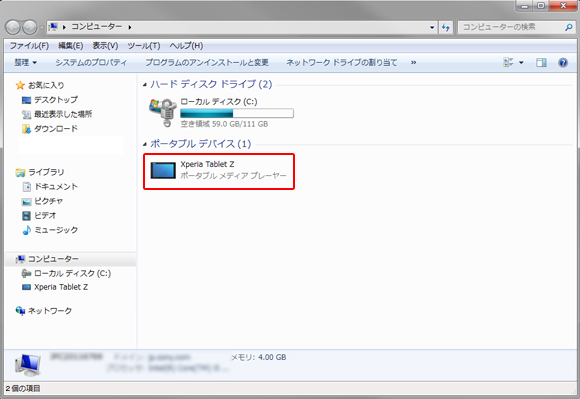
Task: Click the search magnifier icon
Action: tap(569, 27)
